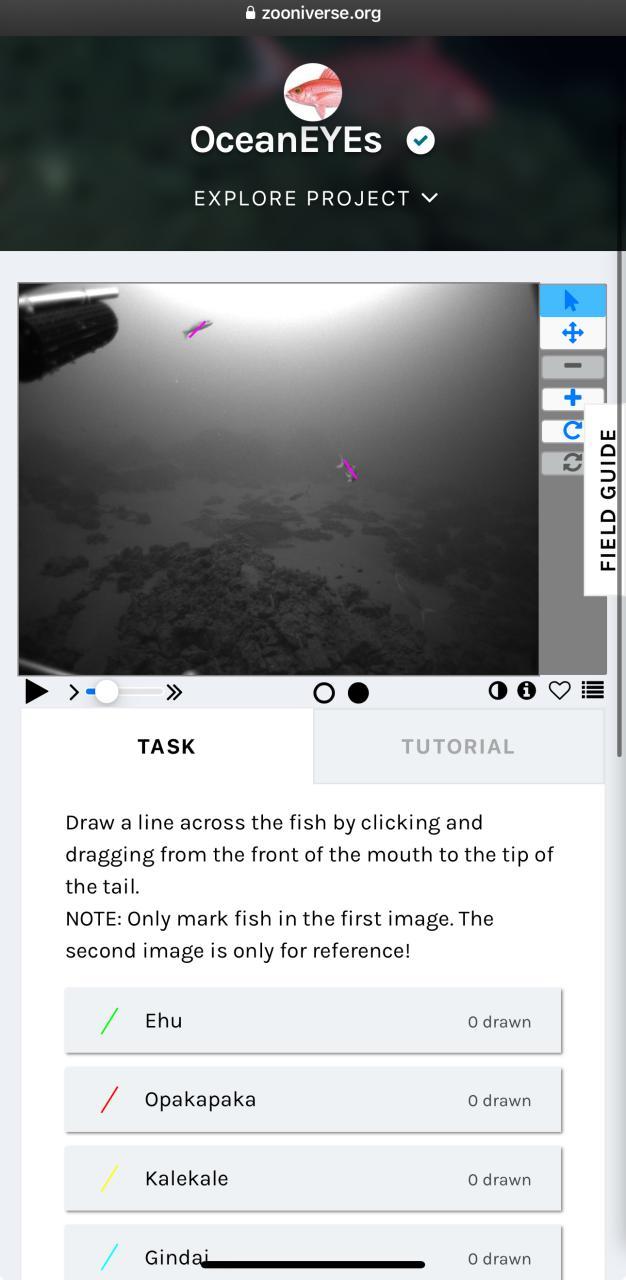
Task: Show the second frame filled circle
Action: [x=358, y=693]
